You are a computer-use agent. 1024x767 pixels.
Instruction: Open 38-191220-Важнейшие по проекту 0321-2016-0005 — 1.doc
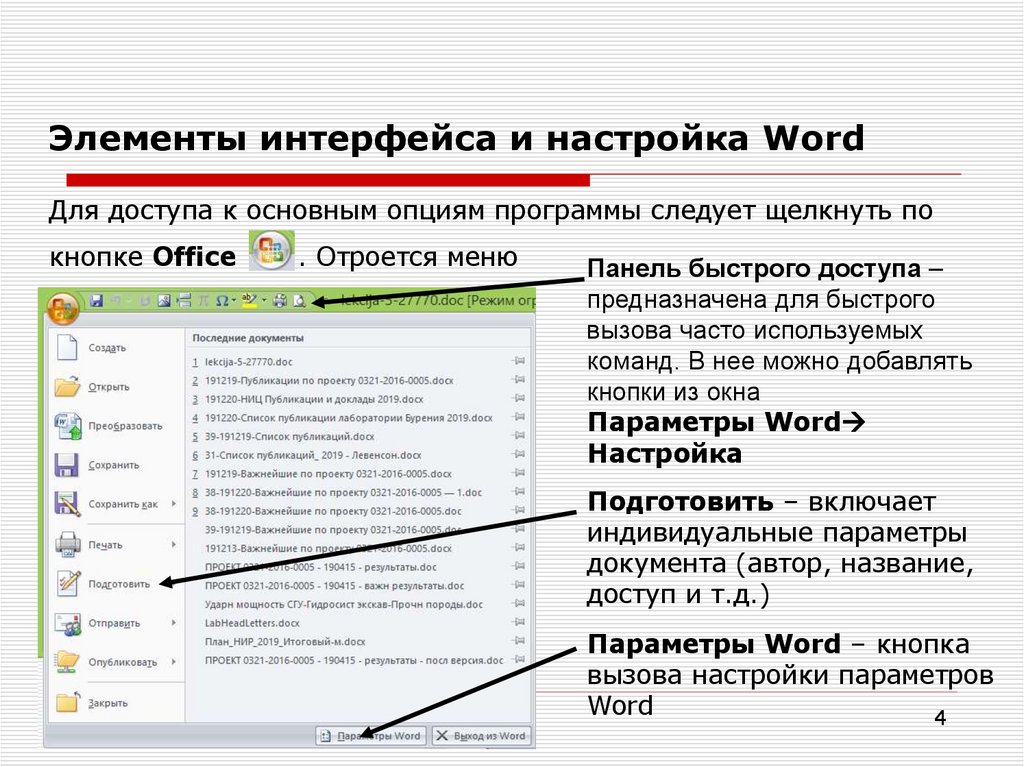tap(343, 493)
